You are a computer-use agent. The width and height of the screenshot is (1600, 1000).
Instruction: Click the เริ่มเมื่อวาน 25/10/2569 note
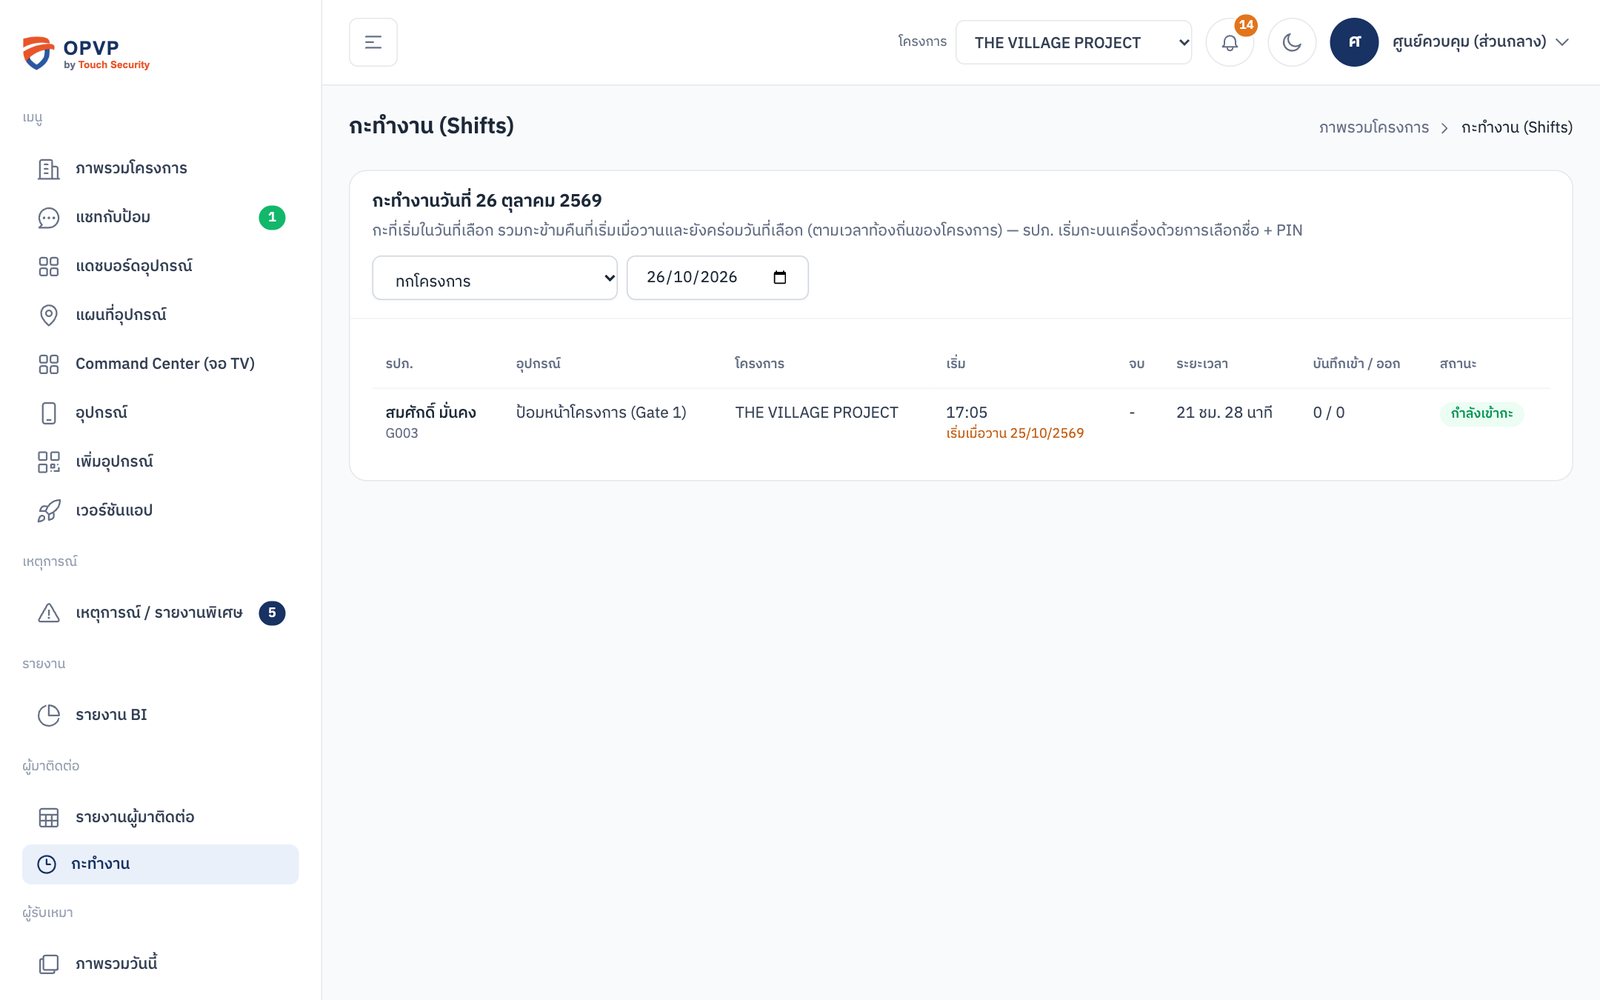(x=1015, y=433)
